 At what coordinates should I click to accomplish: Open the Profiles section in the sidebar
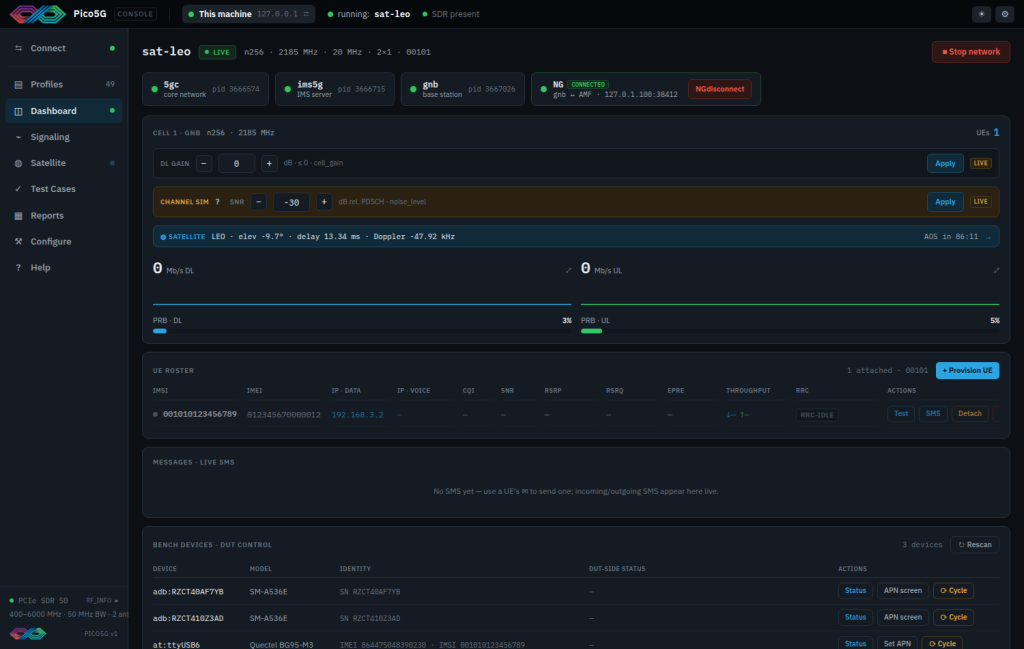point(64,84)
